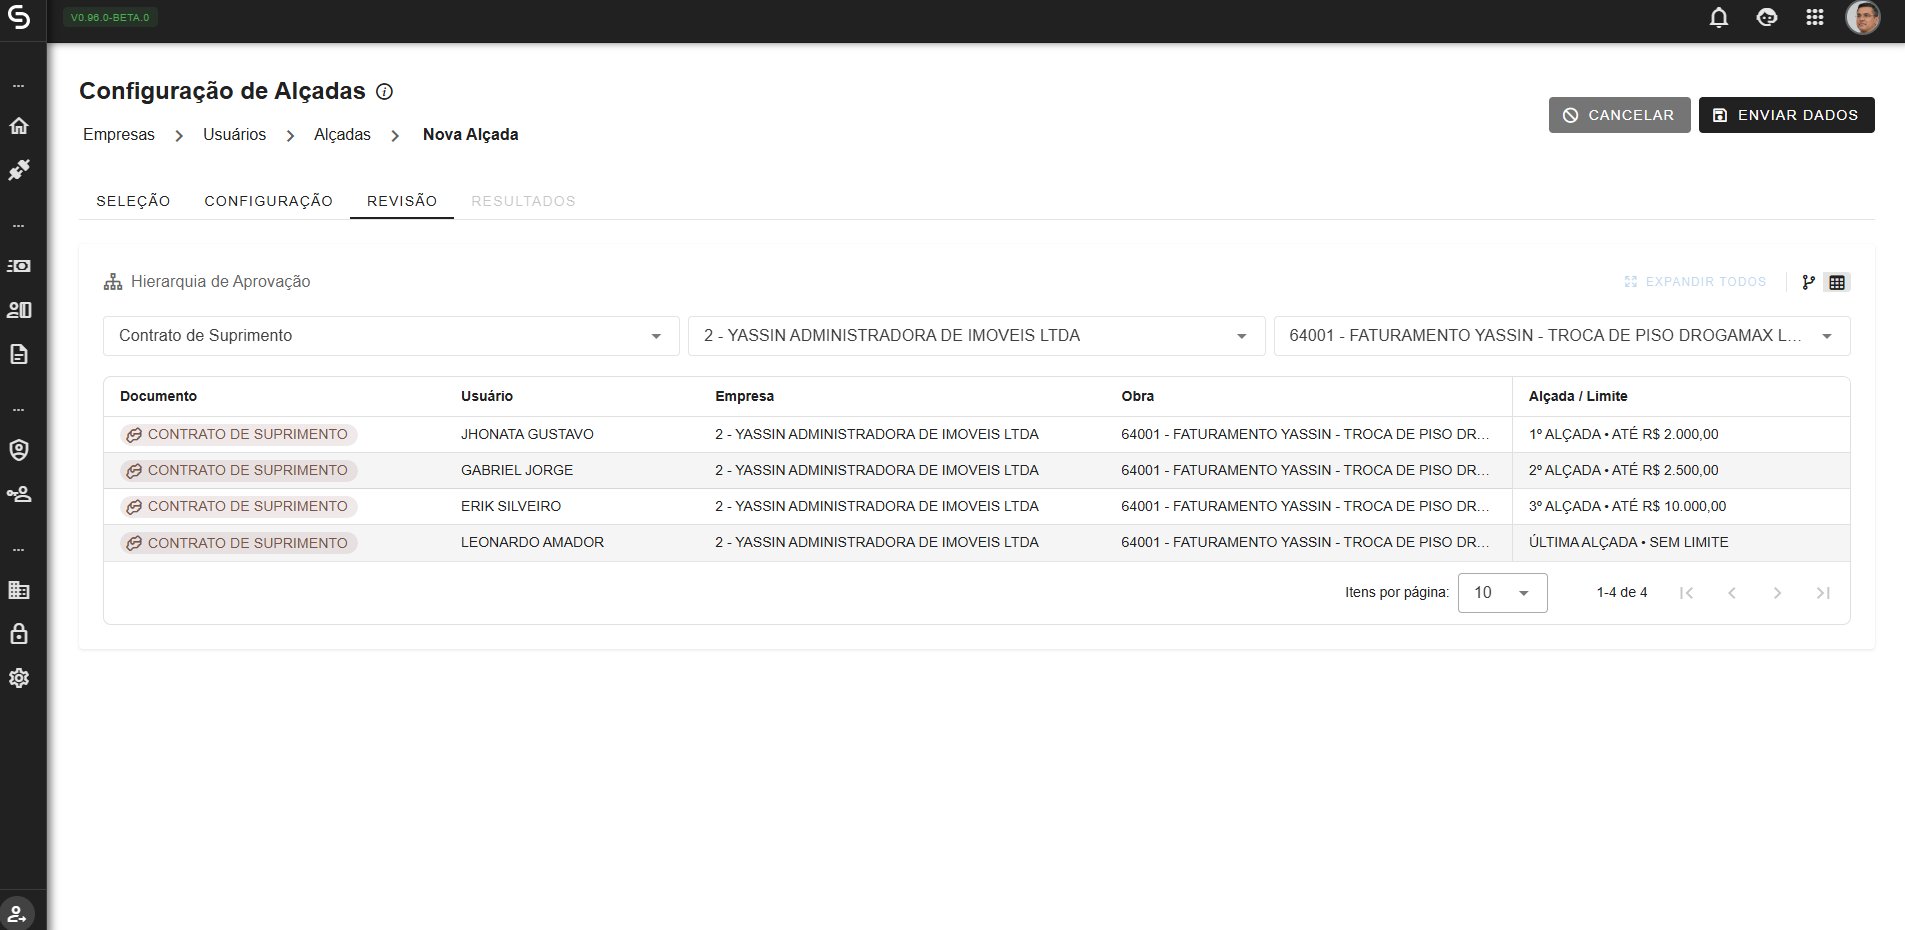Click info icon beside Configuração de Alçadas
The image size is (1905, 930).
click(x=384, y=92)
